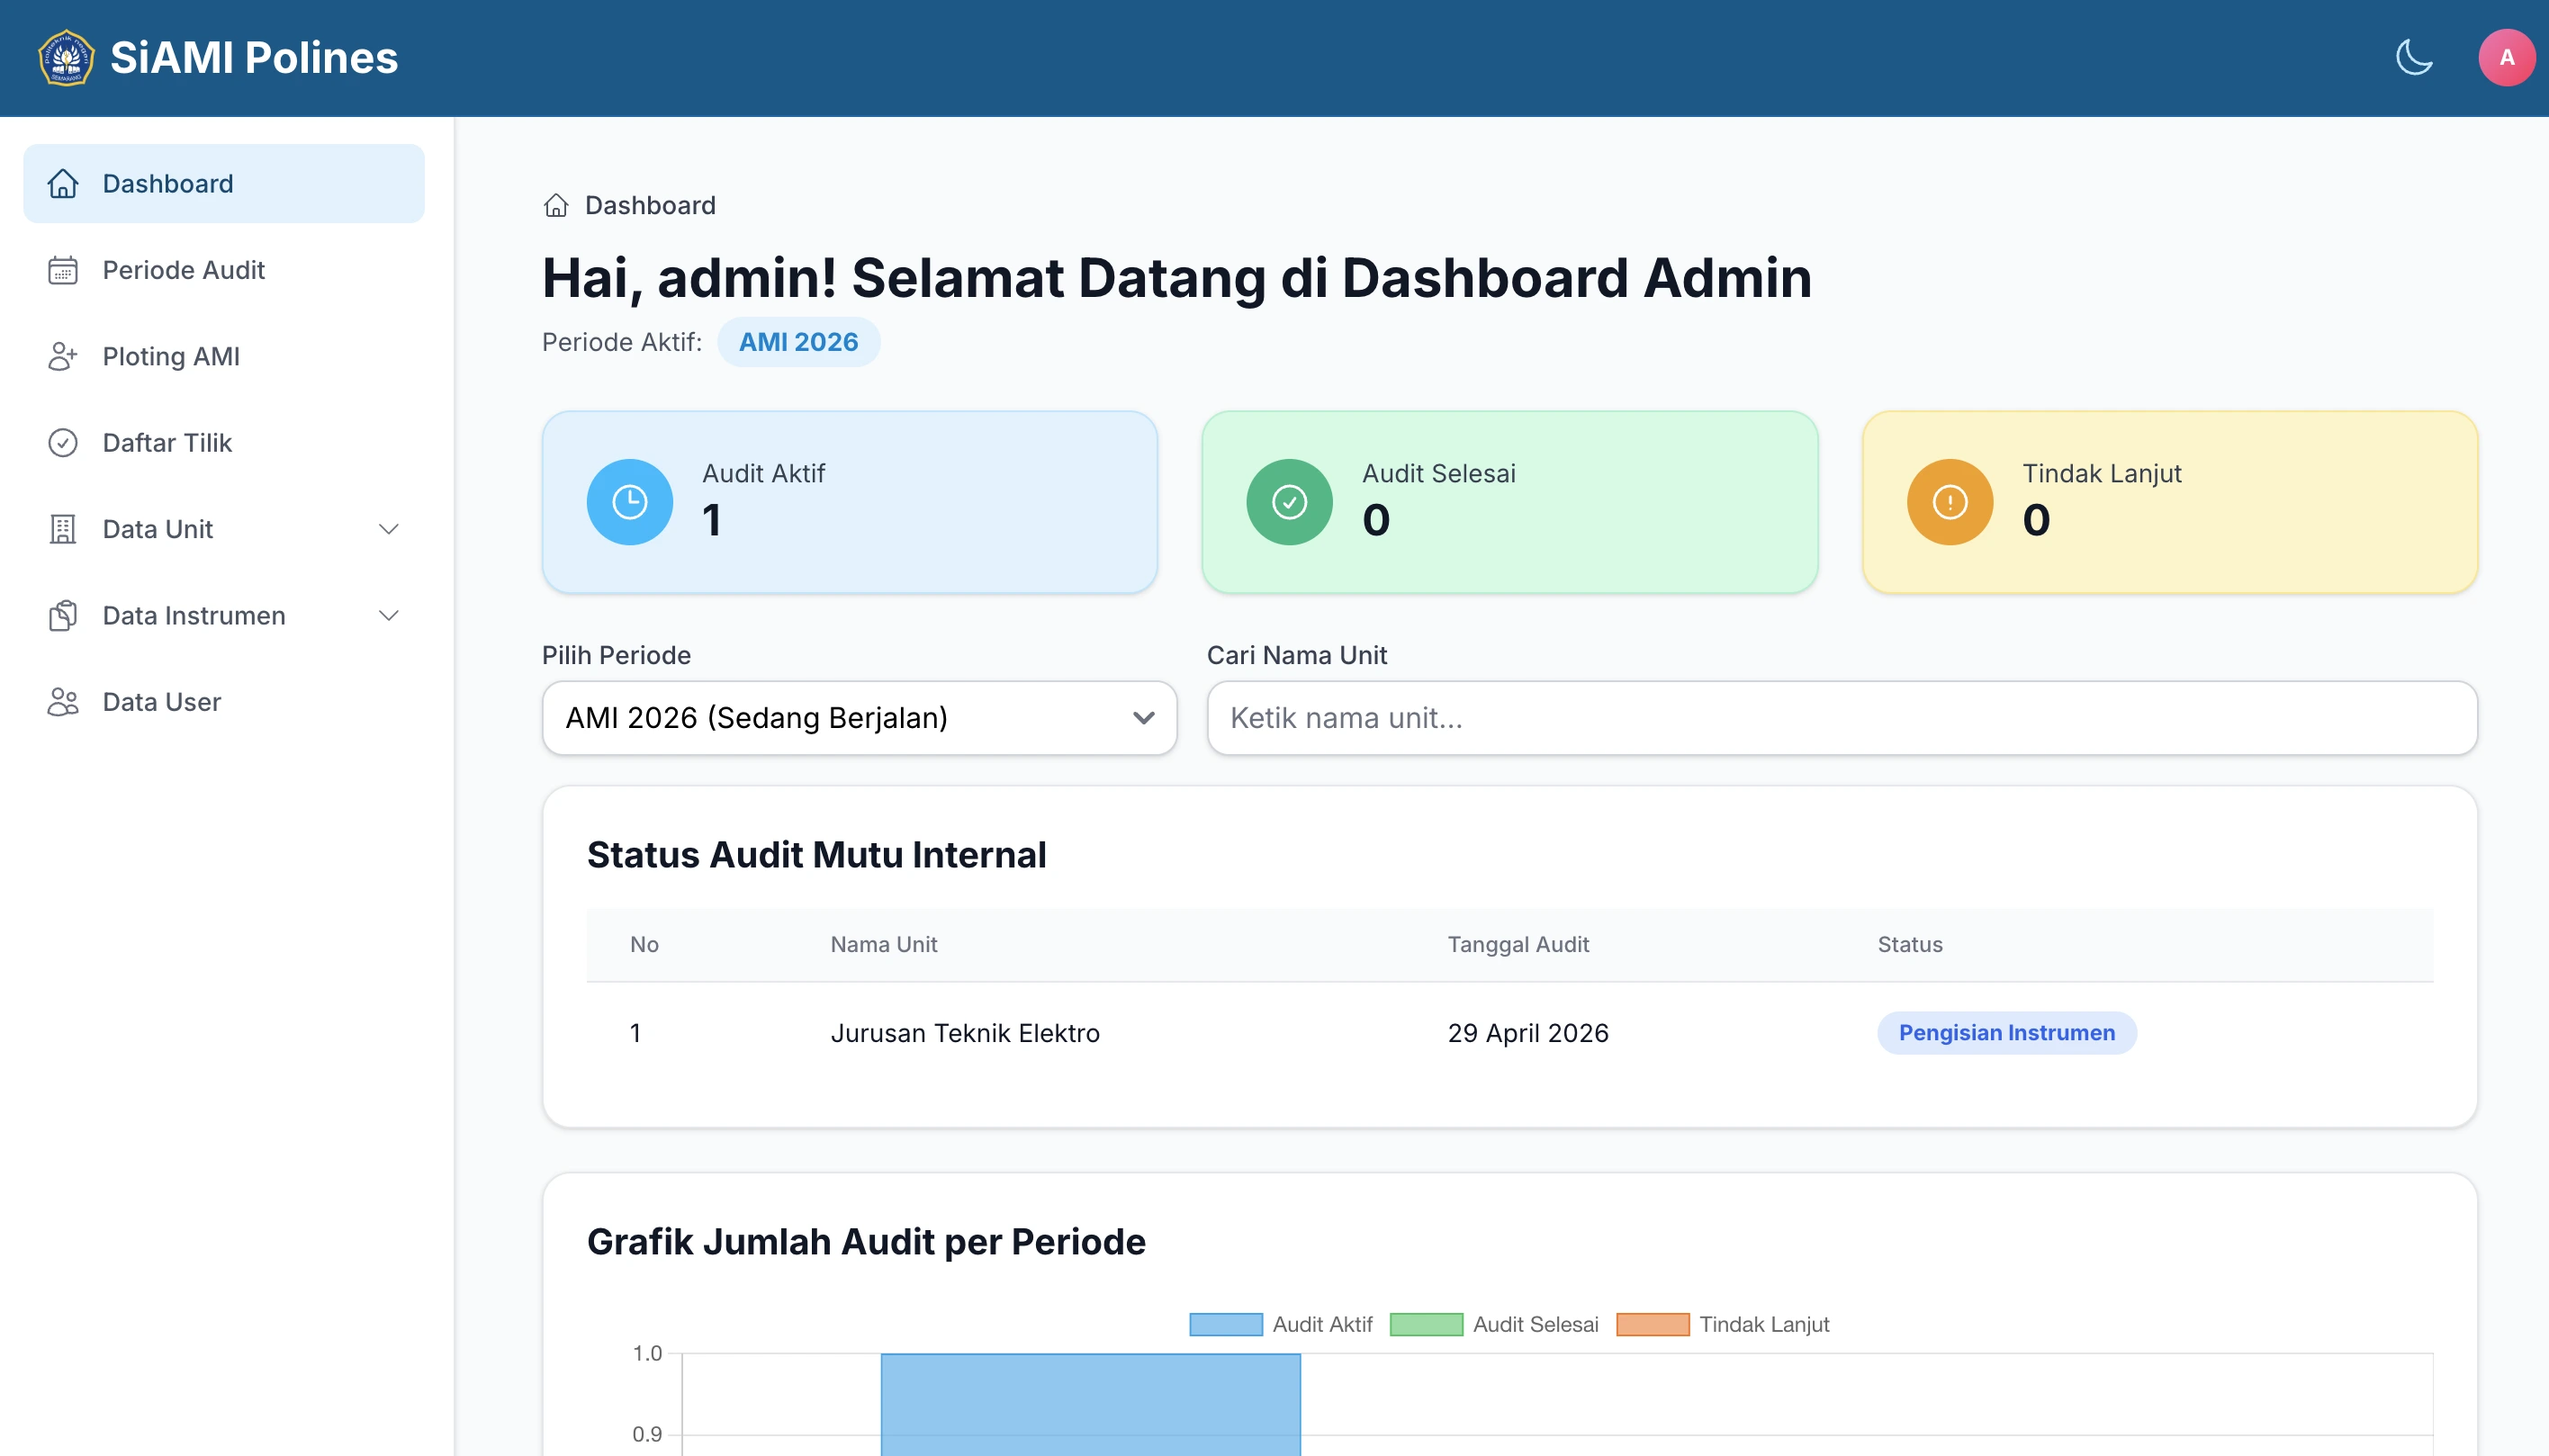Toggle Tindak Lanjut legend swatch in chart
The height and width of the screenshot is (1456, 2549).
pyautogui.click(x=1652, y=1324)
